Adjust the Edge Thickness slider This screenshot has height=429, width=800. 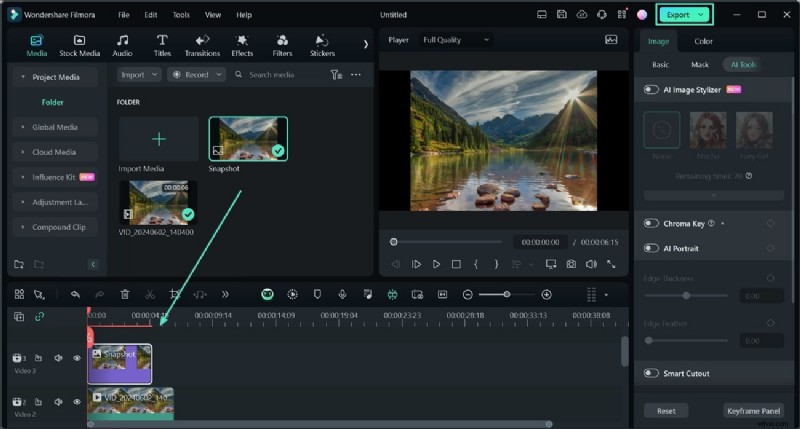tap(686, 295)
